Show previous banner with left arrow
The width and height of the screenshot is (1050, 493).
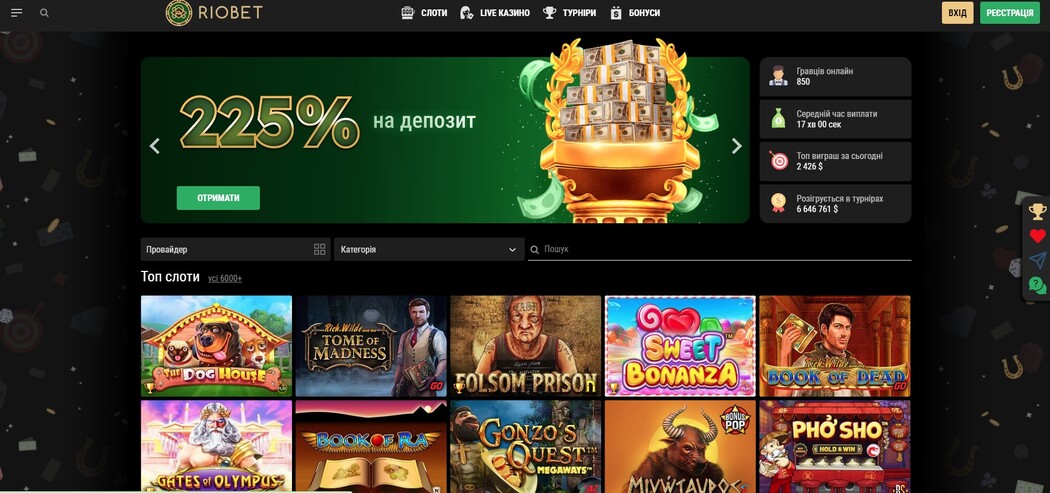[x=155, y=146]
